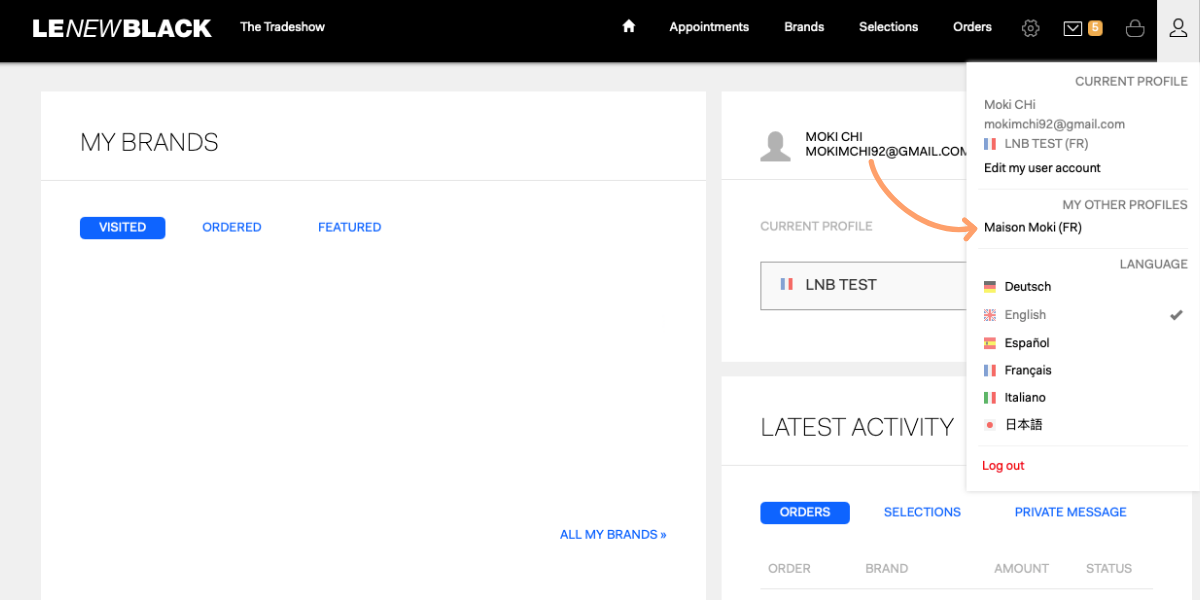This screenshot has width=1200, height=600.
Task: Show the Featured brands tab
Action: coord(349,227)
